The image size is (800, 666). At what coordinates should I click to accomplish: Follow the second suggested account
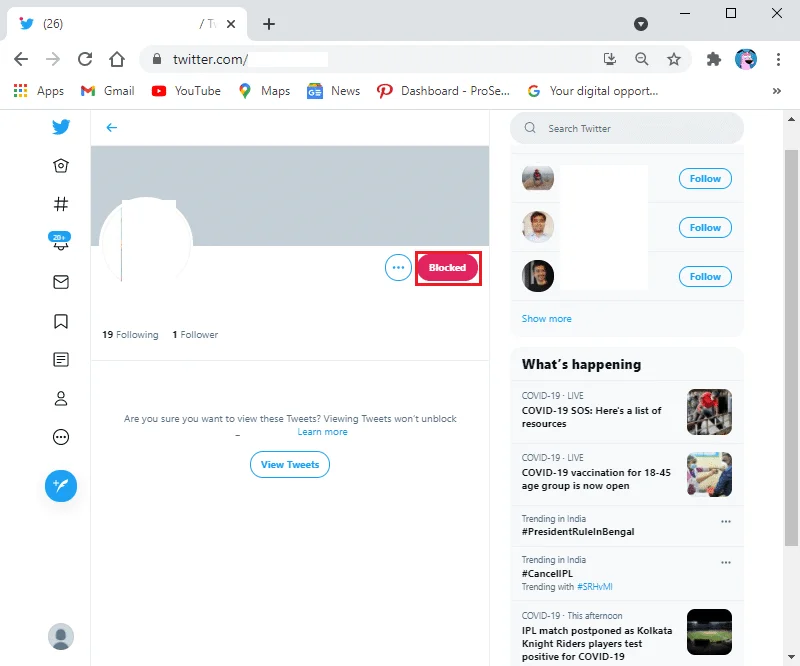click(705, 228)
